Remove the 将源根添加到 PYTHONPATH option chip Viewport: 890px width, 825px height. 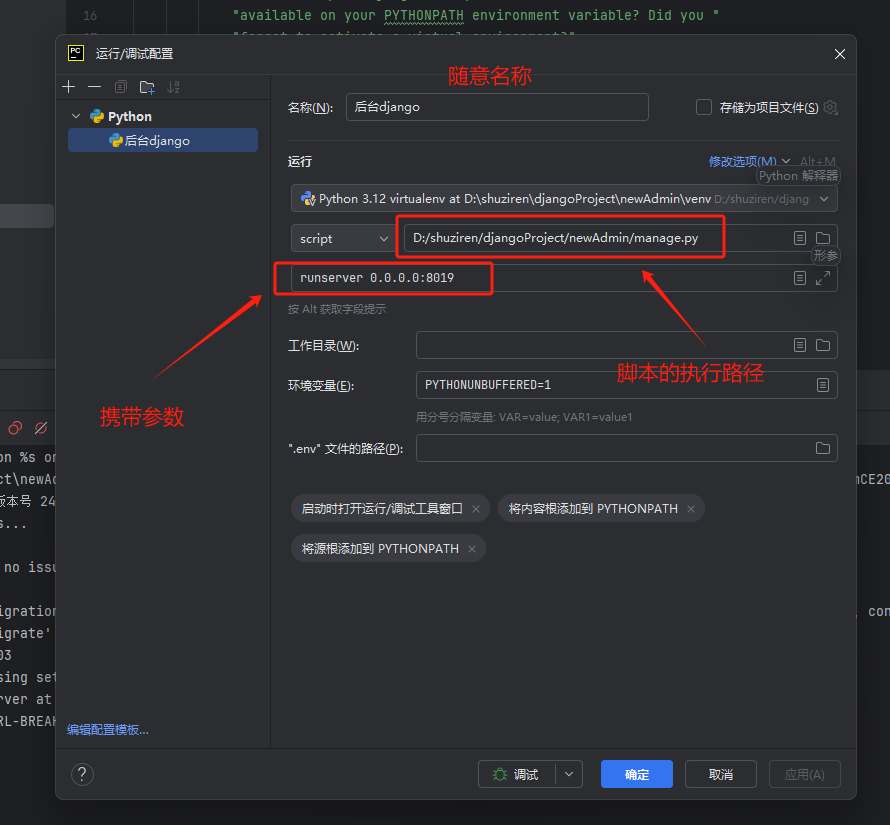click(471, 549)
